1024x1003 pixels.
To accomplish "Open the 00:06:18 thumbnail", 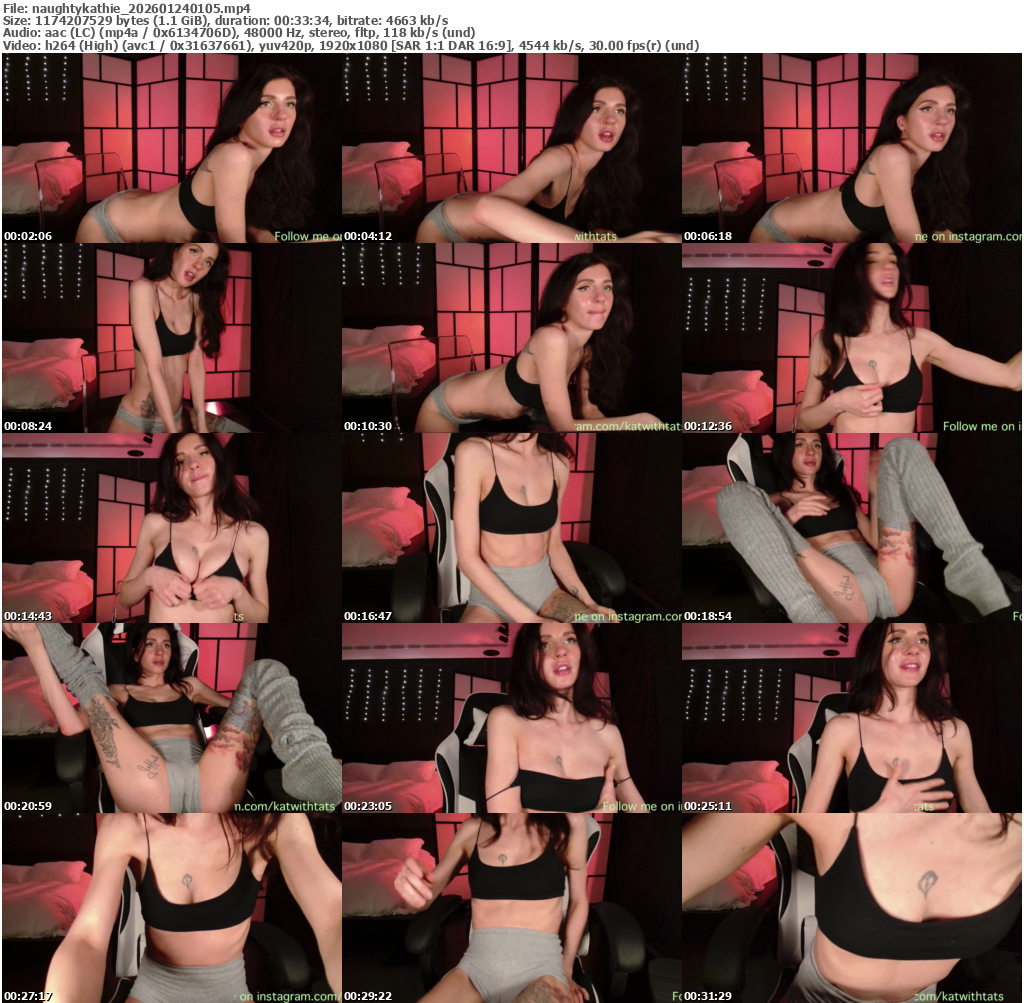I will 851,148.
